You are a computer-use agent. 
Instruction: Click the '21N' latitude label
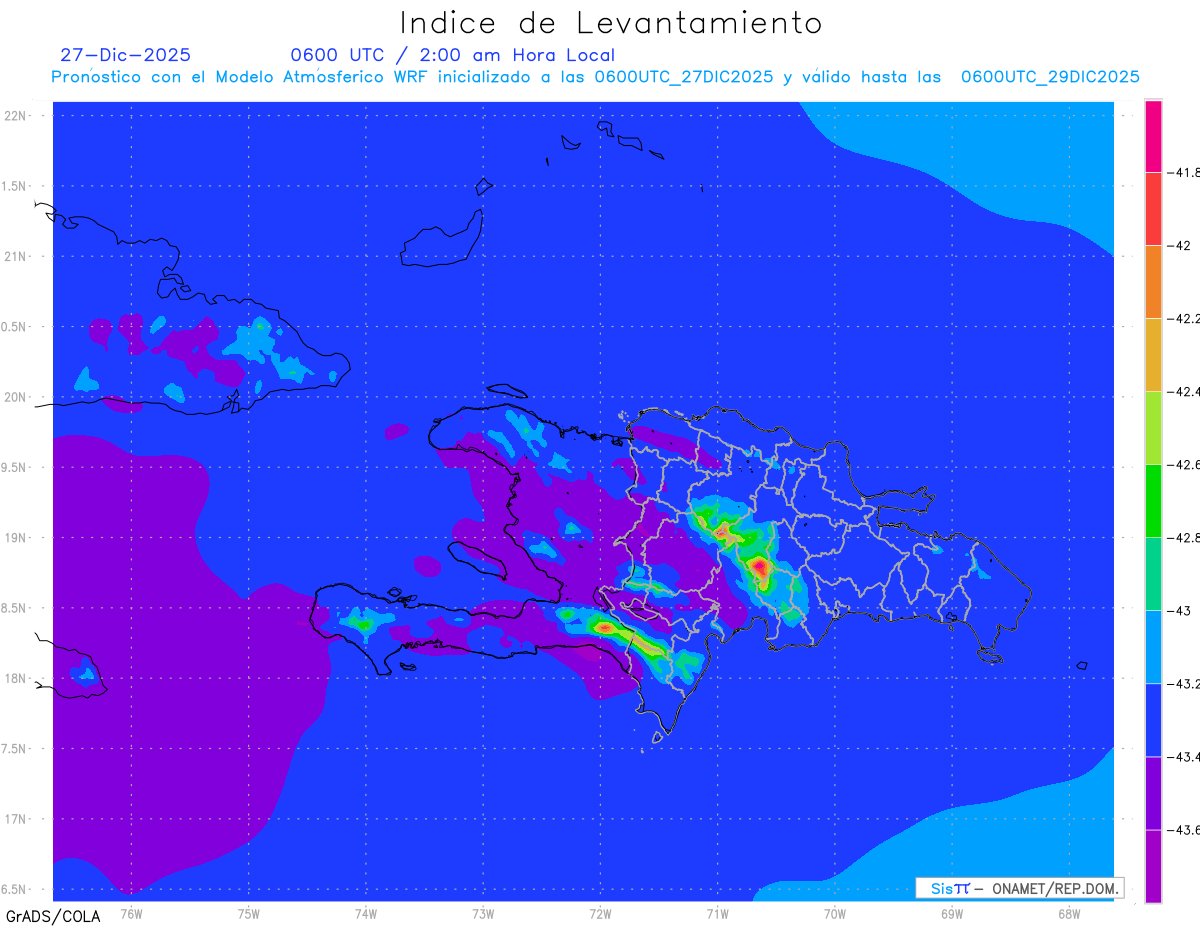(16, 257)
